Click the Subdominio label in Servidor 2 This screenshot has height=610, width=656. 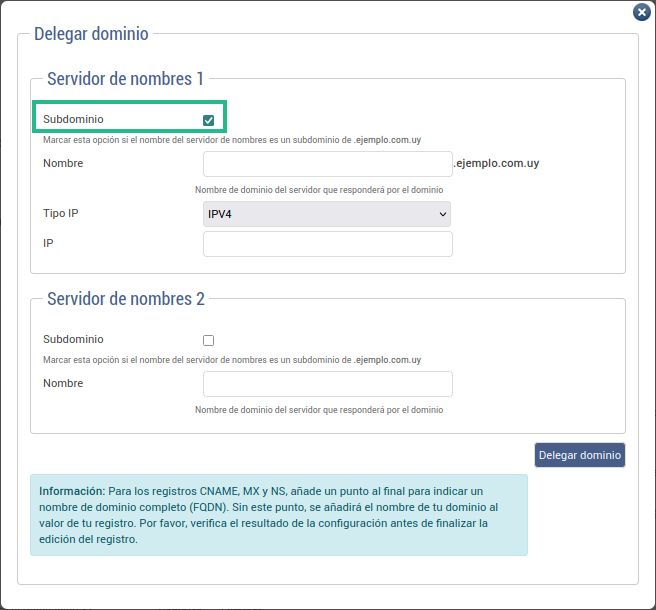point(73,339)
